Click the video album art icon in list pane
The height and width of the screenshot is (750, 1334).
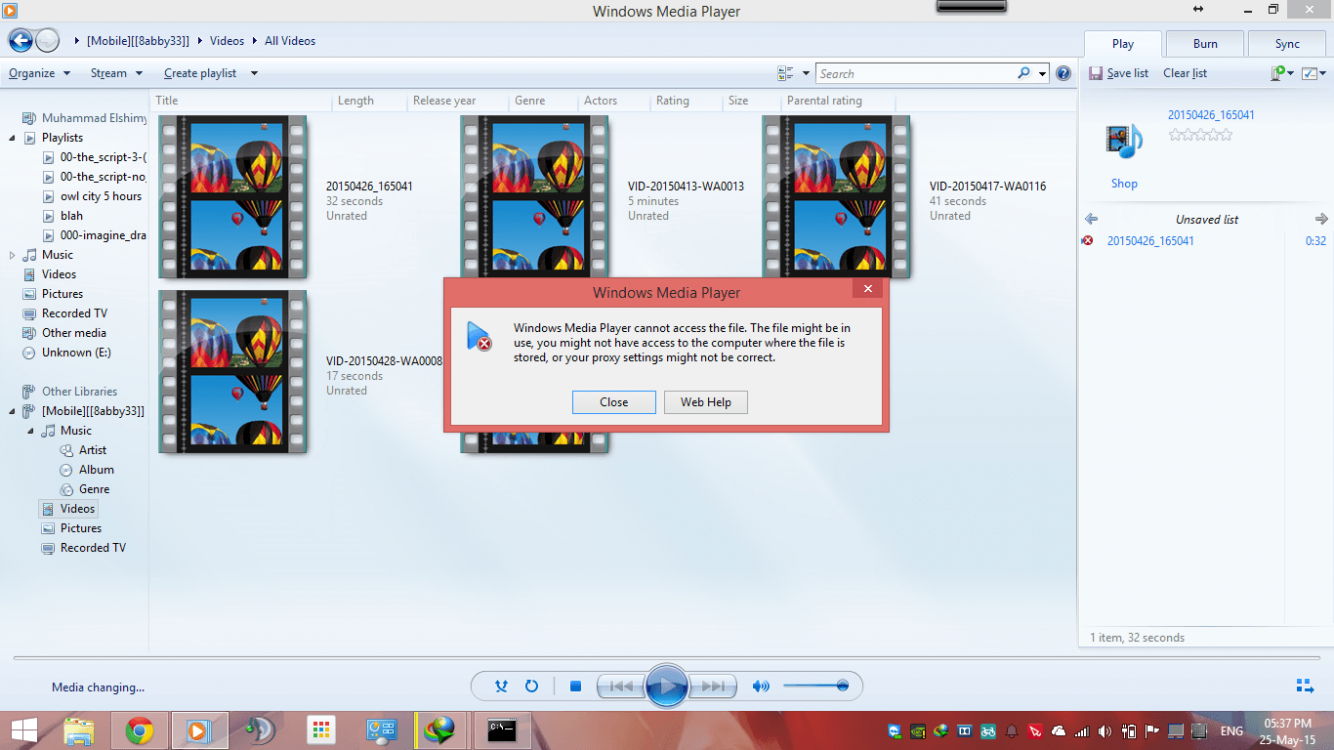pos(1124,141)
